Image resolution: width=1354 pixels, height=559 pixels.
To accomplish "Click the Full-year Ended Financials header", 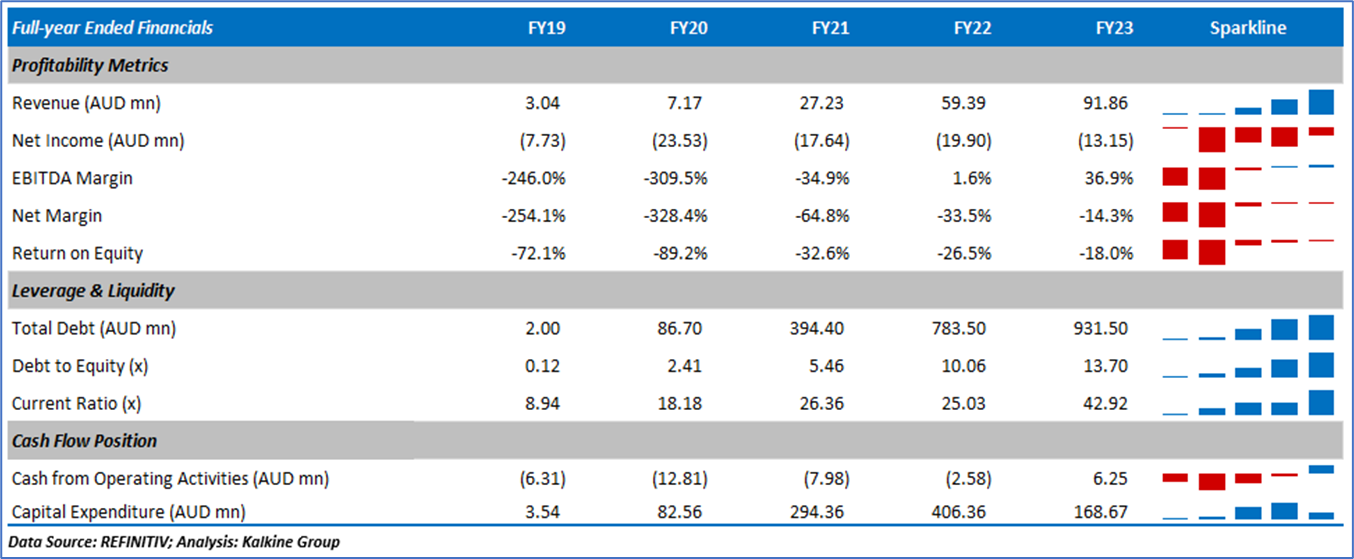I will [x=112, y=28].
